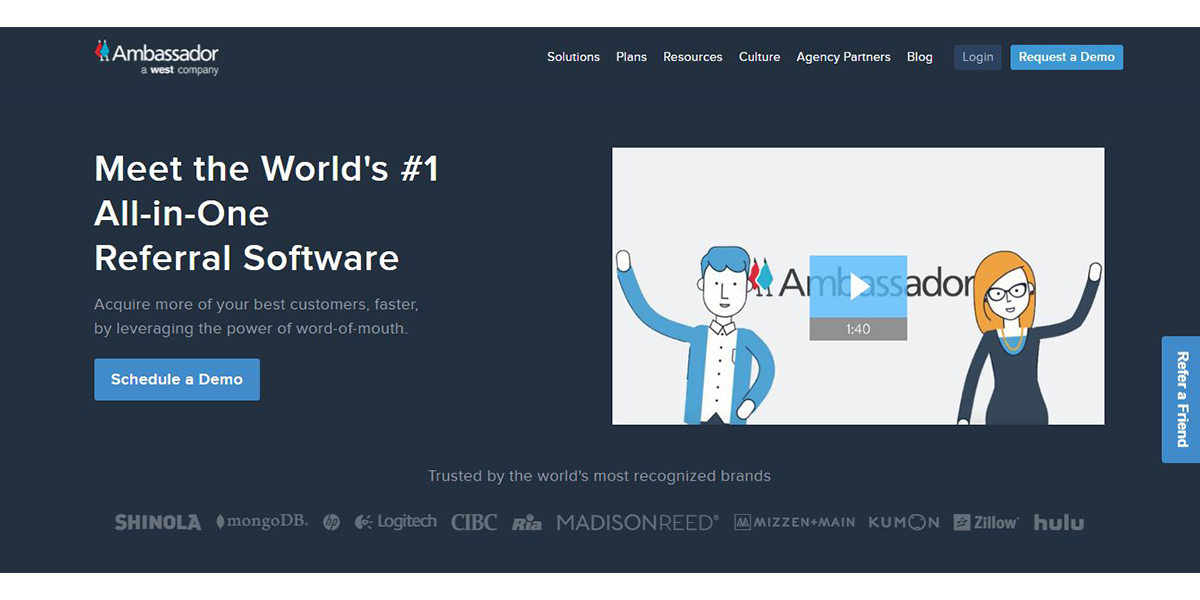Image resolution: width=1200 pixels, height=600 pixels.
Task: Click the mongoDB brand logo
Action: tap(262, 522)
